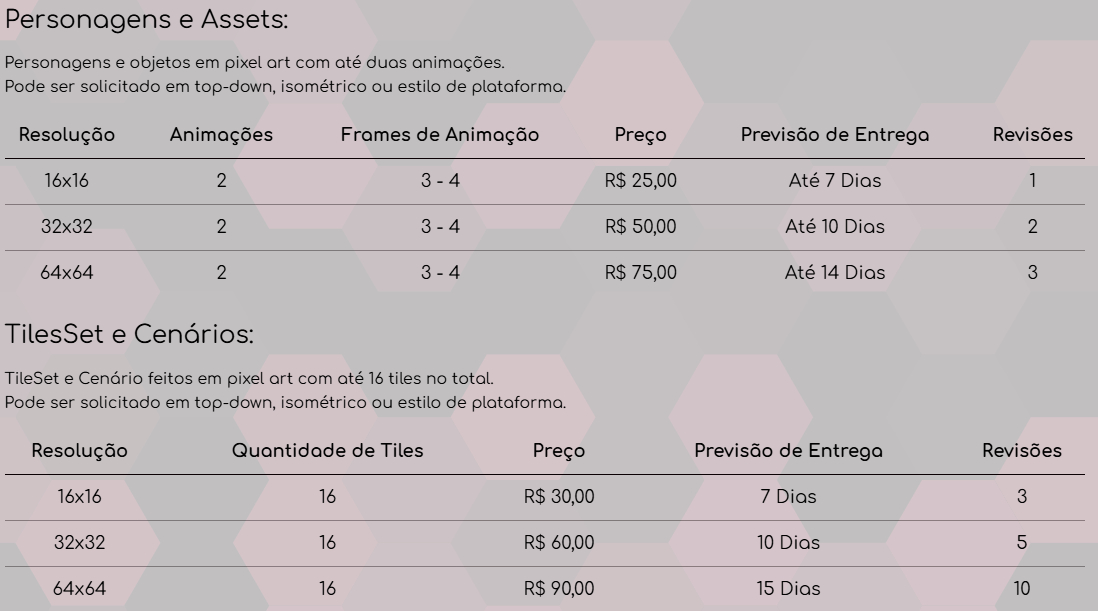The height and width of the screenshot is (611, 1098).
Task: Click the "Até 14 Dias" delivery cell
Action: tap(835, 272)
